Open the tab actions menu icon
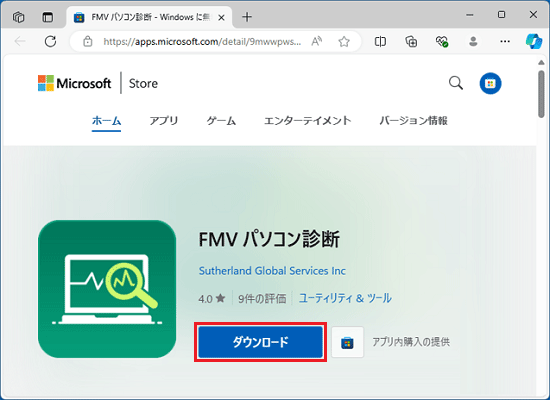The height and width of the screenshot is (400, 550). coord(48,17)
